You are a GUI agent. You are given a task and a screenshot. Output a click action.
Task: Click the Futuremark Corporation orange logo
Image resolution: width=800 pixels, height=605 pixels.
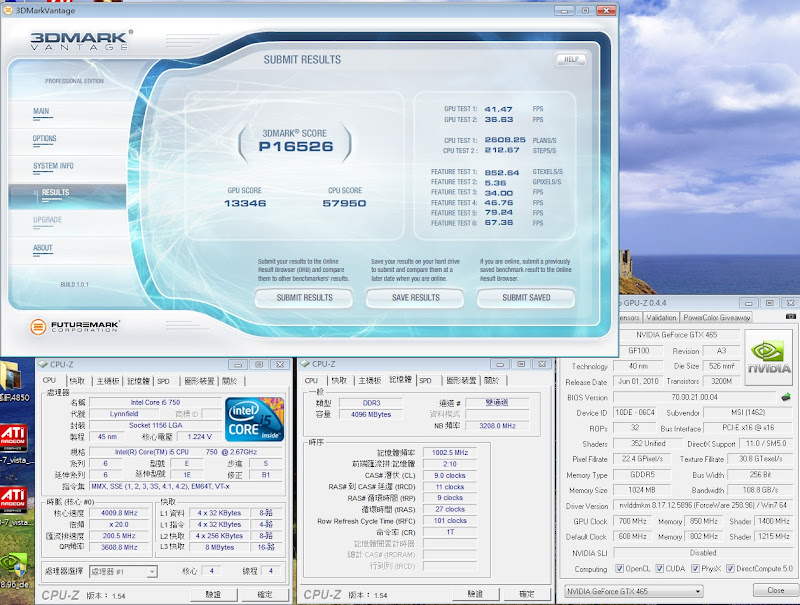pyautogui.click(x=38, y=326)
